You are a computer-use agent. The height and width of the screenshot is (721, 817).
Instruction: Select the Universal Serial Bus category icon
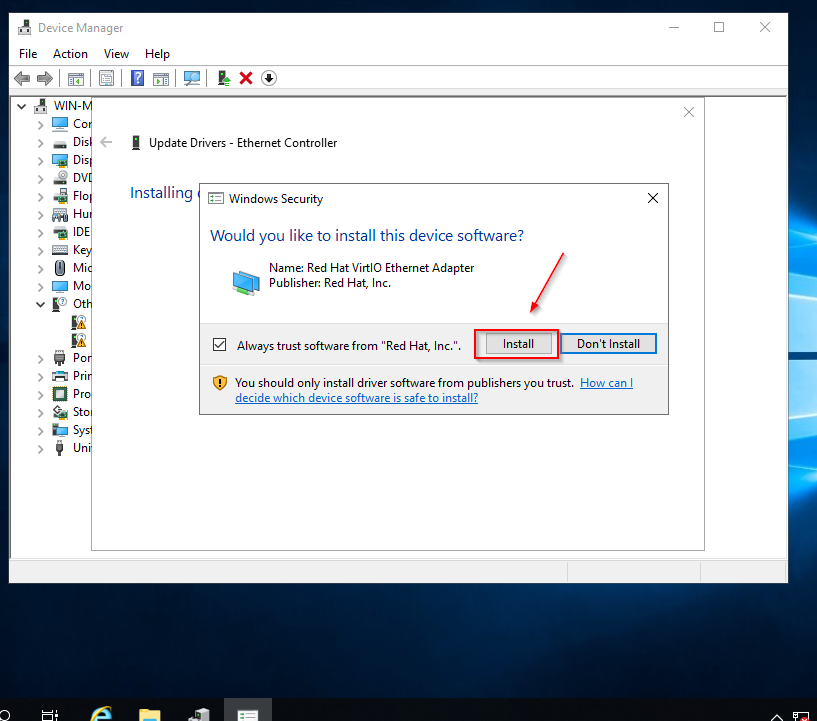[59, 448]
